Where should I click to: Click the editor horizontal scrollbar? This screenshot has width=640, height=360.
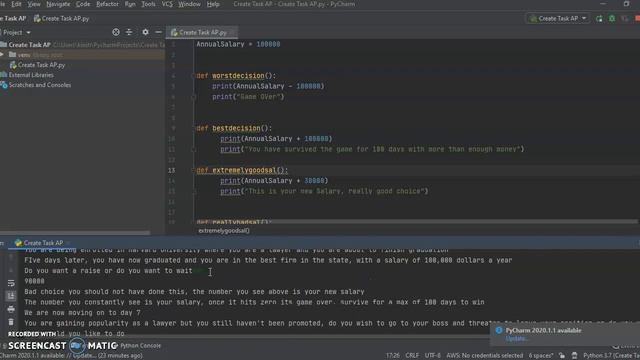click(416, 222)
